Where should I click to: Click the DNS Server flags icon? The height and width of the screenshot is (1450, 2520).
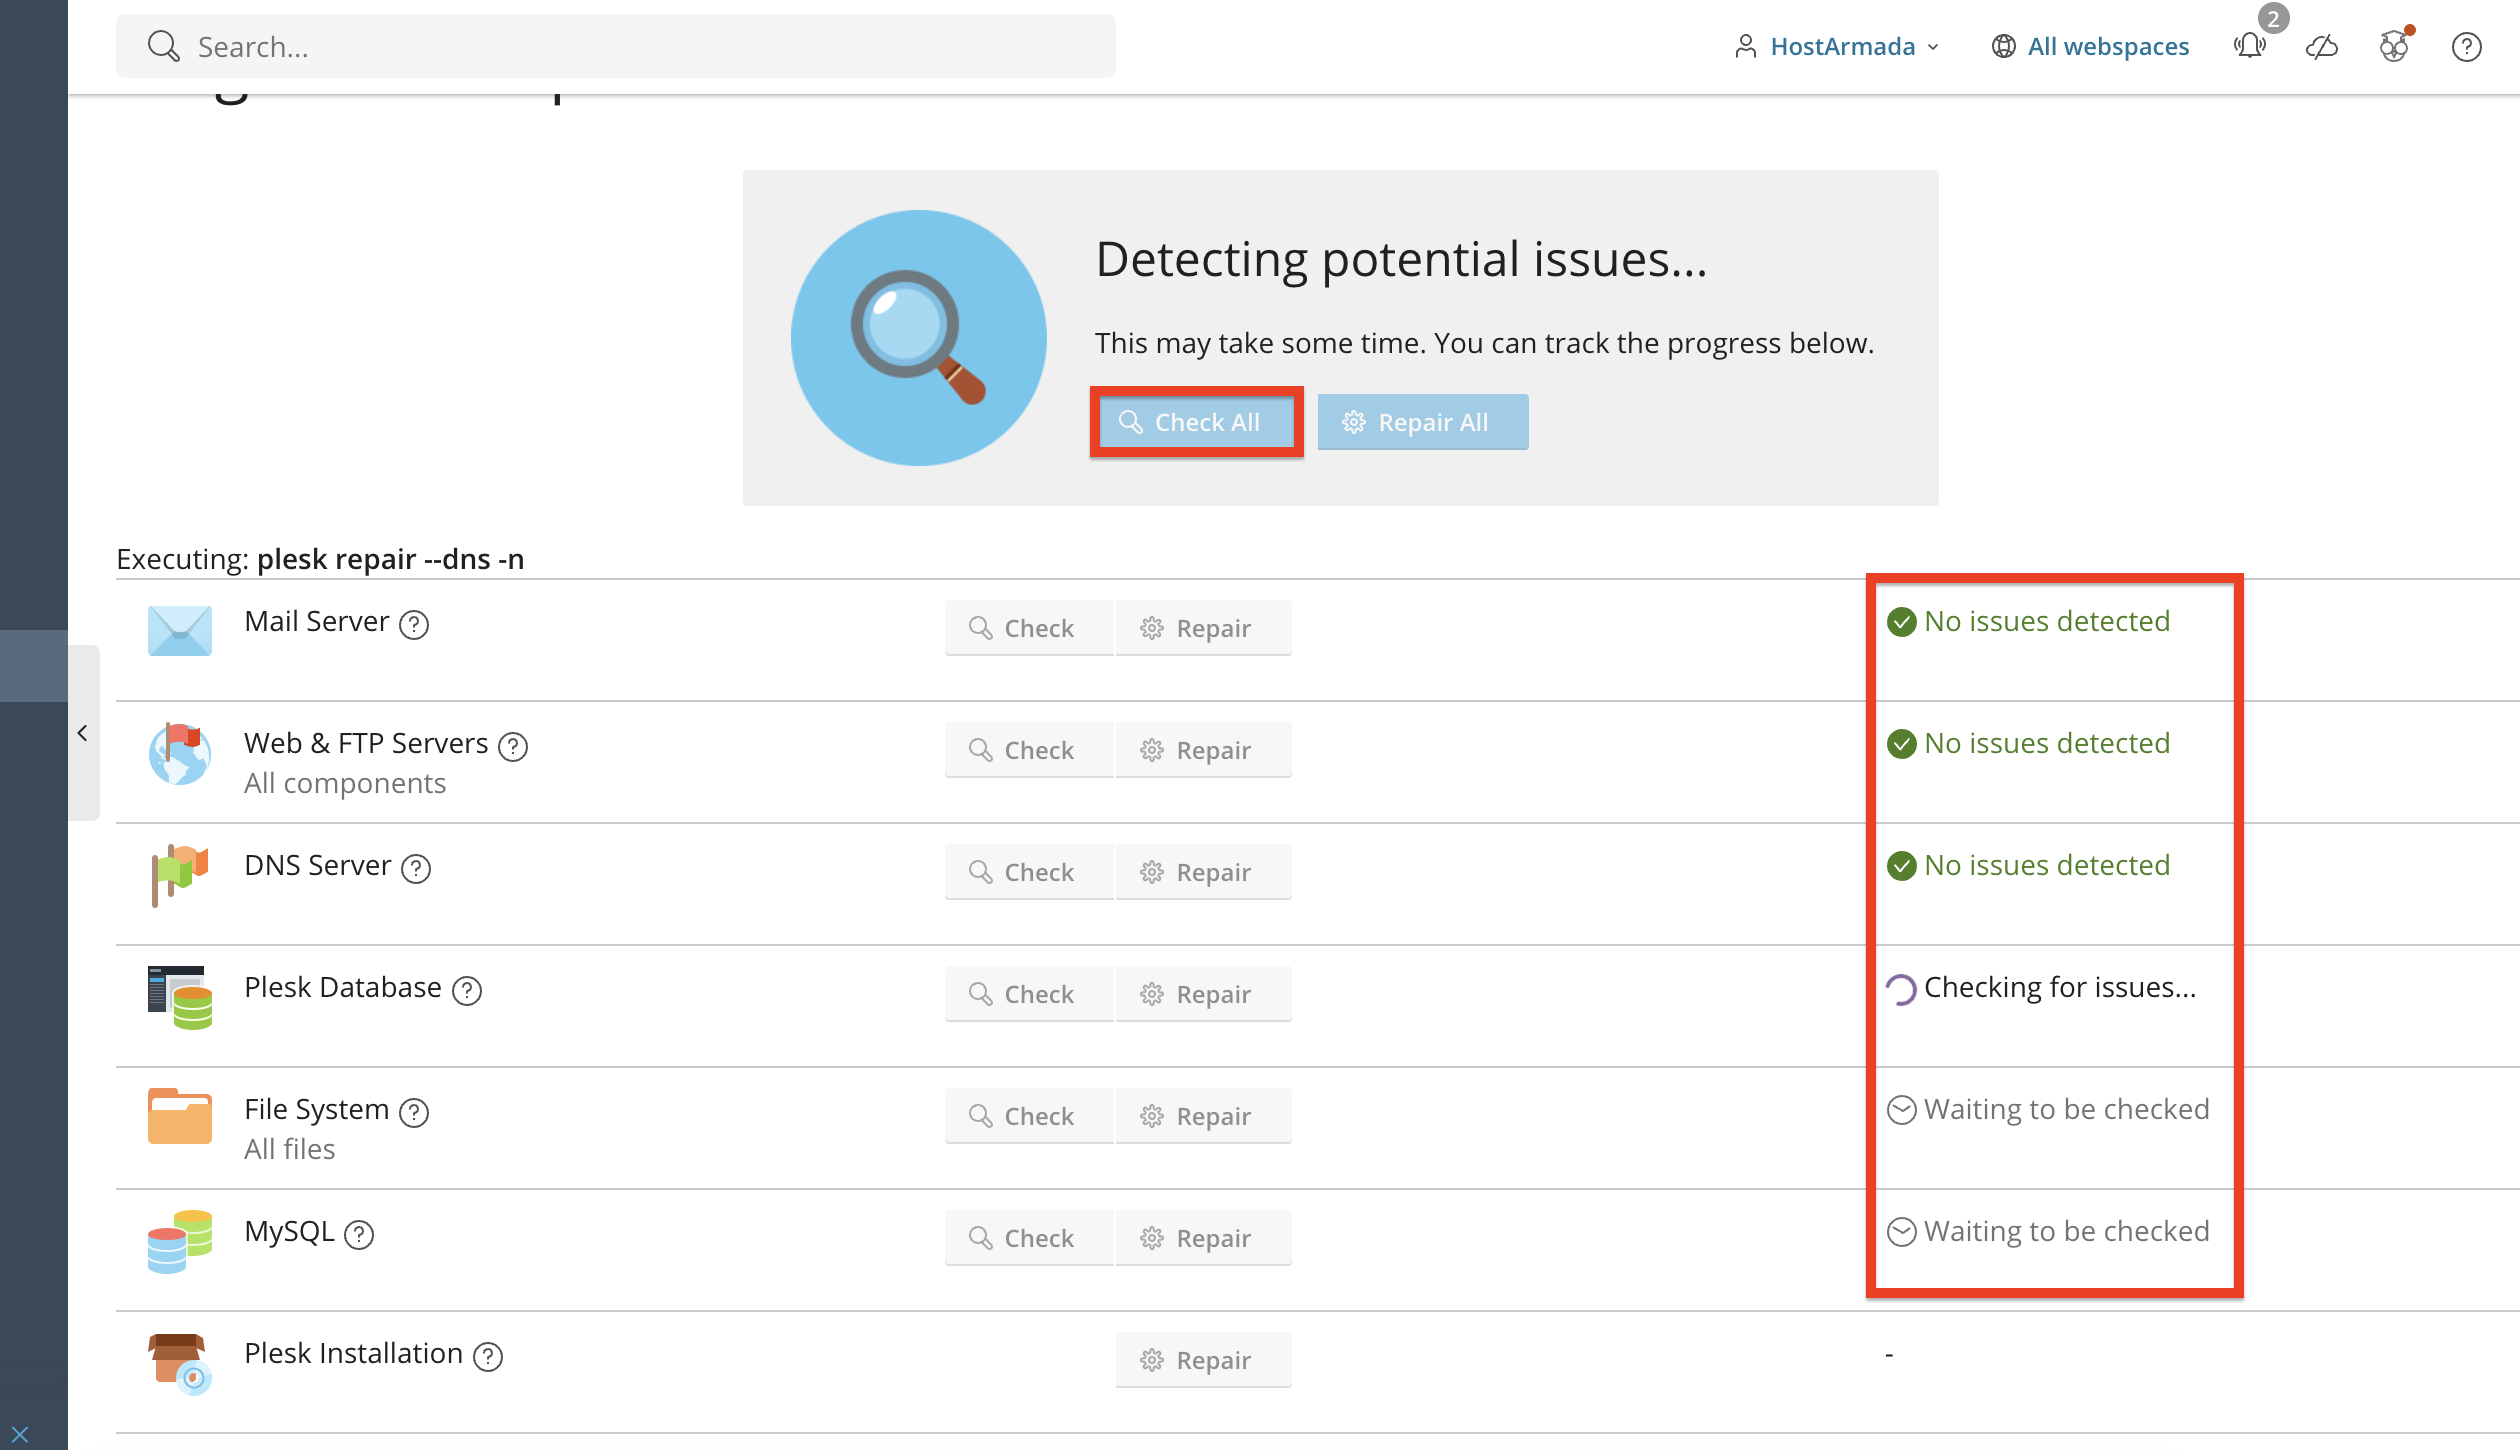coord(180,875)
